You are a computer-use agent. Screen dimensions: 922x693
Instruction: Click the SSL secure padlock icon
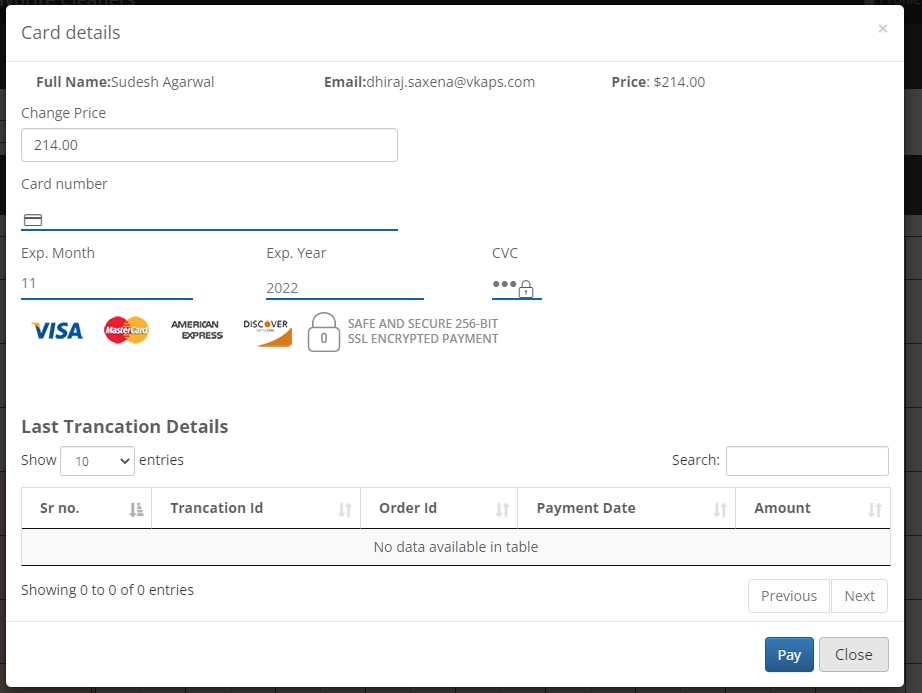323,332
